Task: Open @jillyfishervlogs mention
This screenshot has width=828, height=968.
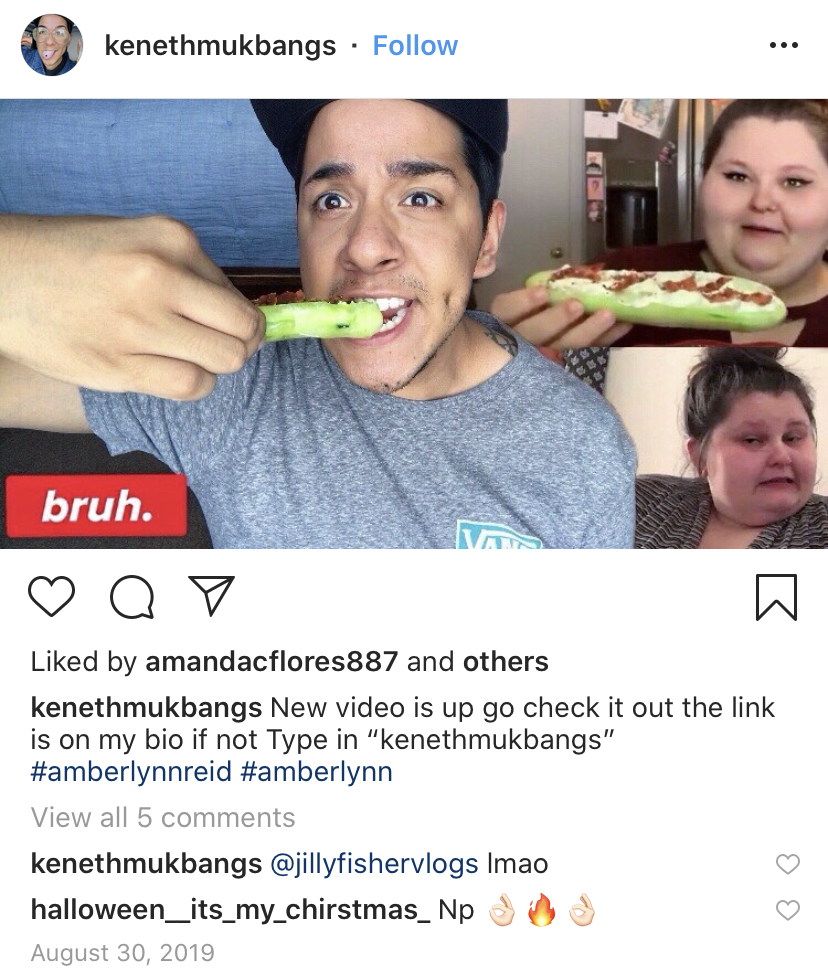Action: pos(374,864)
